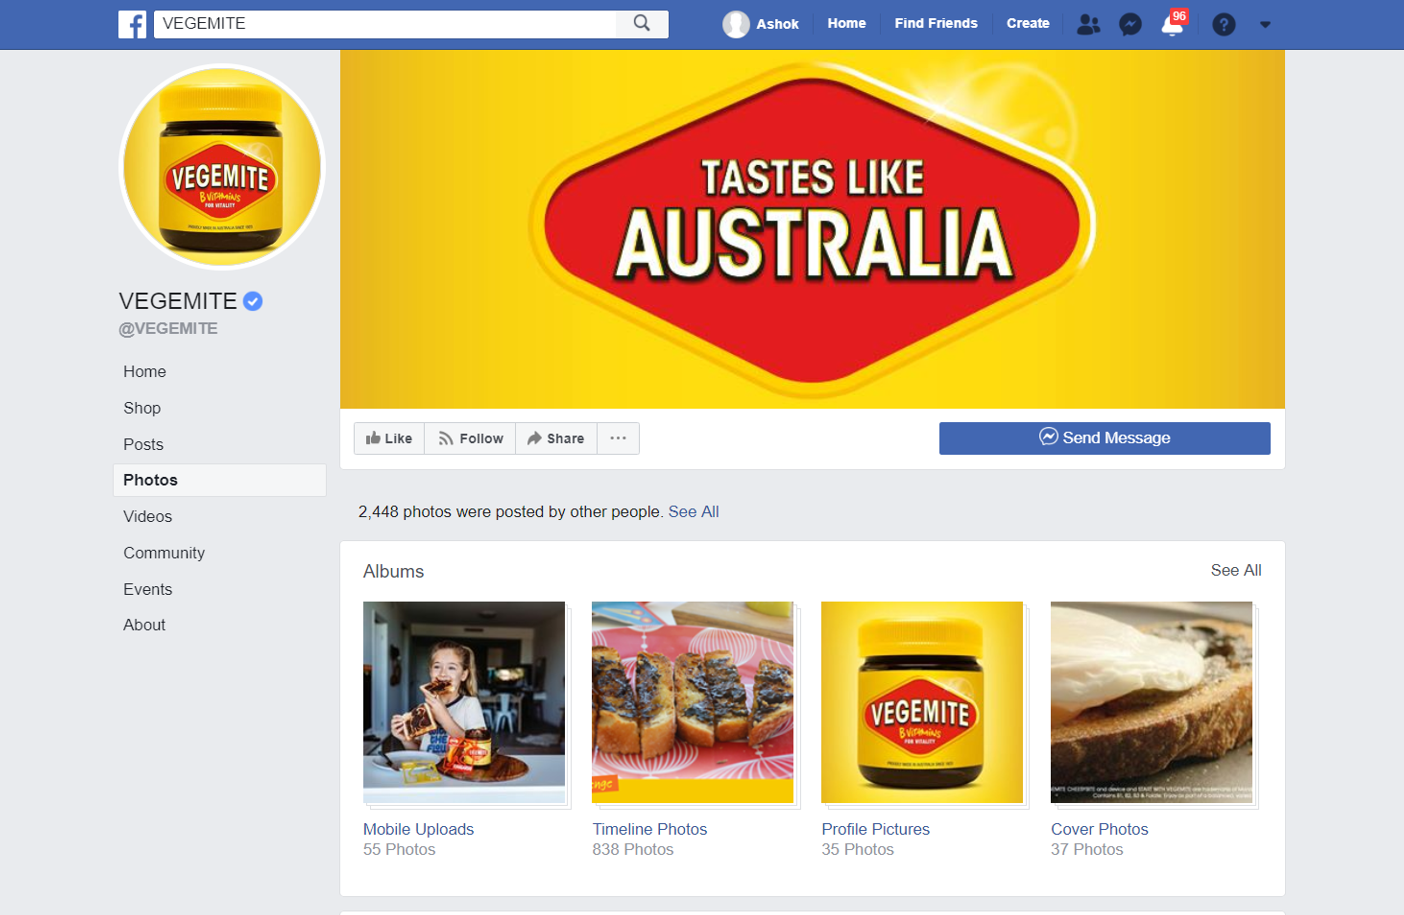Click the '37 Photos' count text

coord(1087,849)
